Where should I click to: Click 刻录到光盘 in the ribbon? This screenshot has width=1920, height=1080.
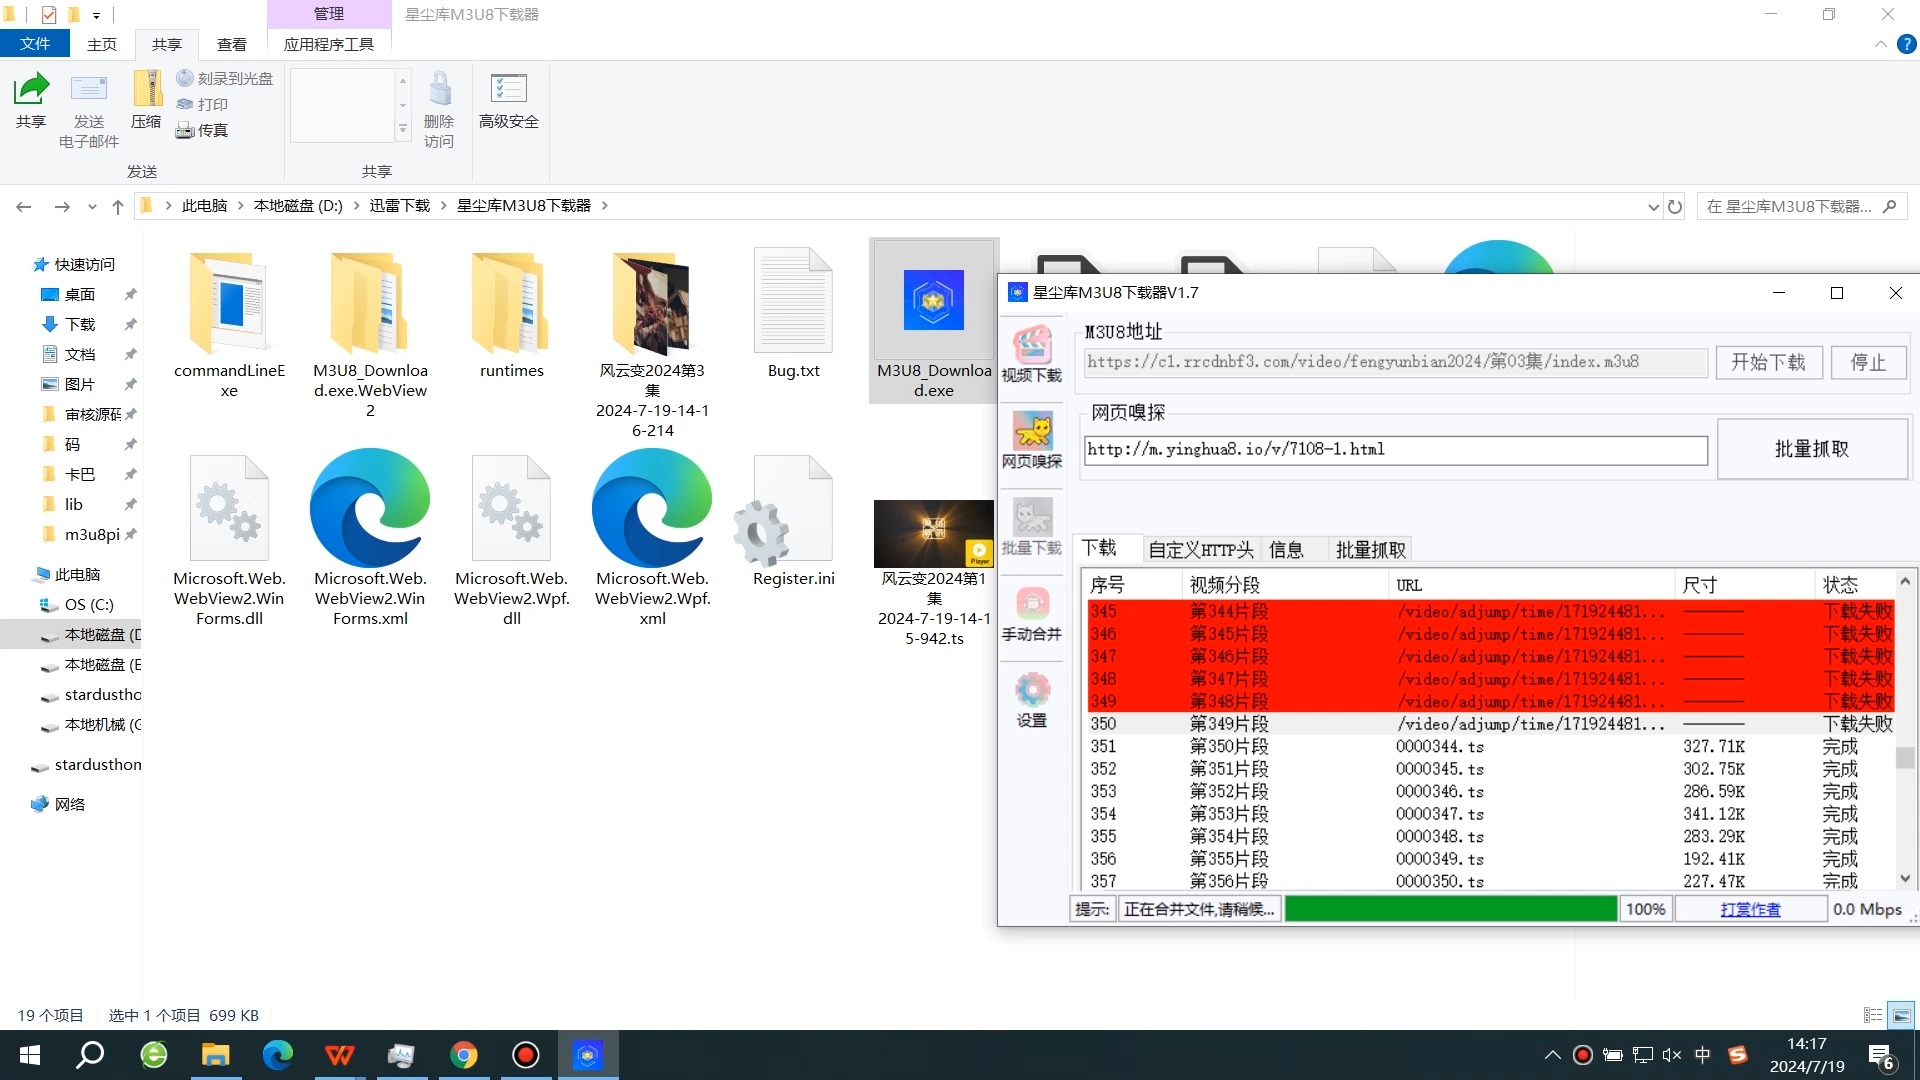tap(225, 78)
